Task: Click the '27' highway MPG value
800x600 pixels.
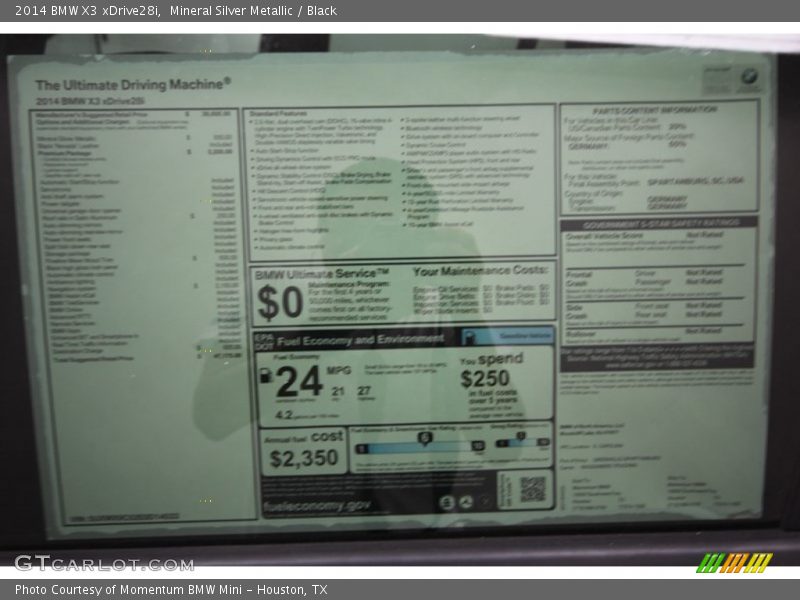Action: click(364, 391)
